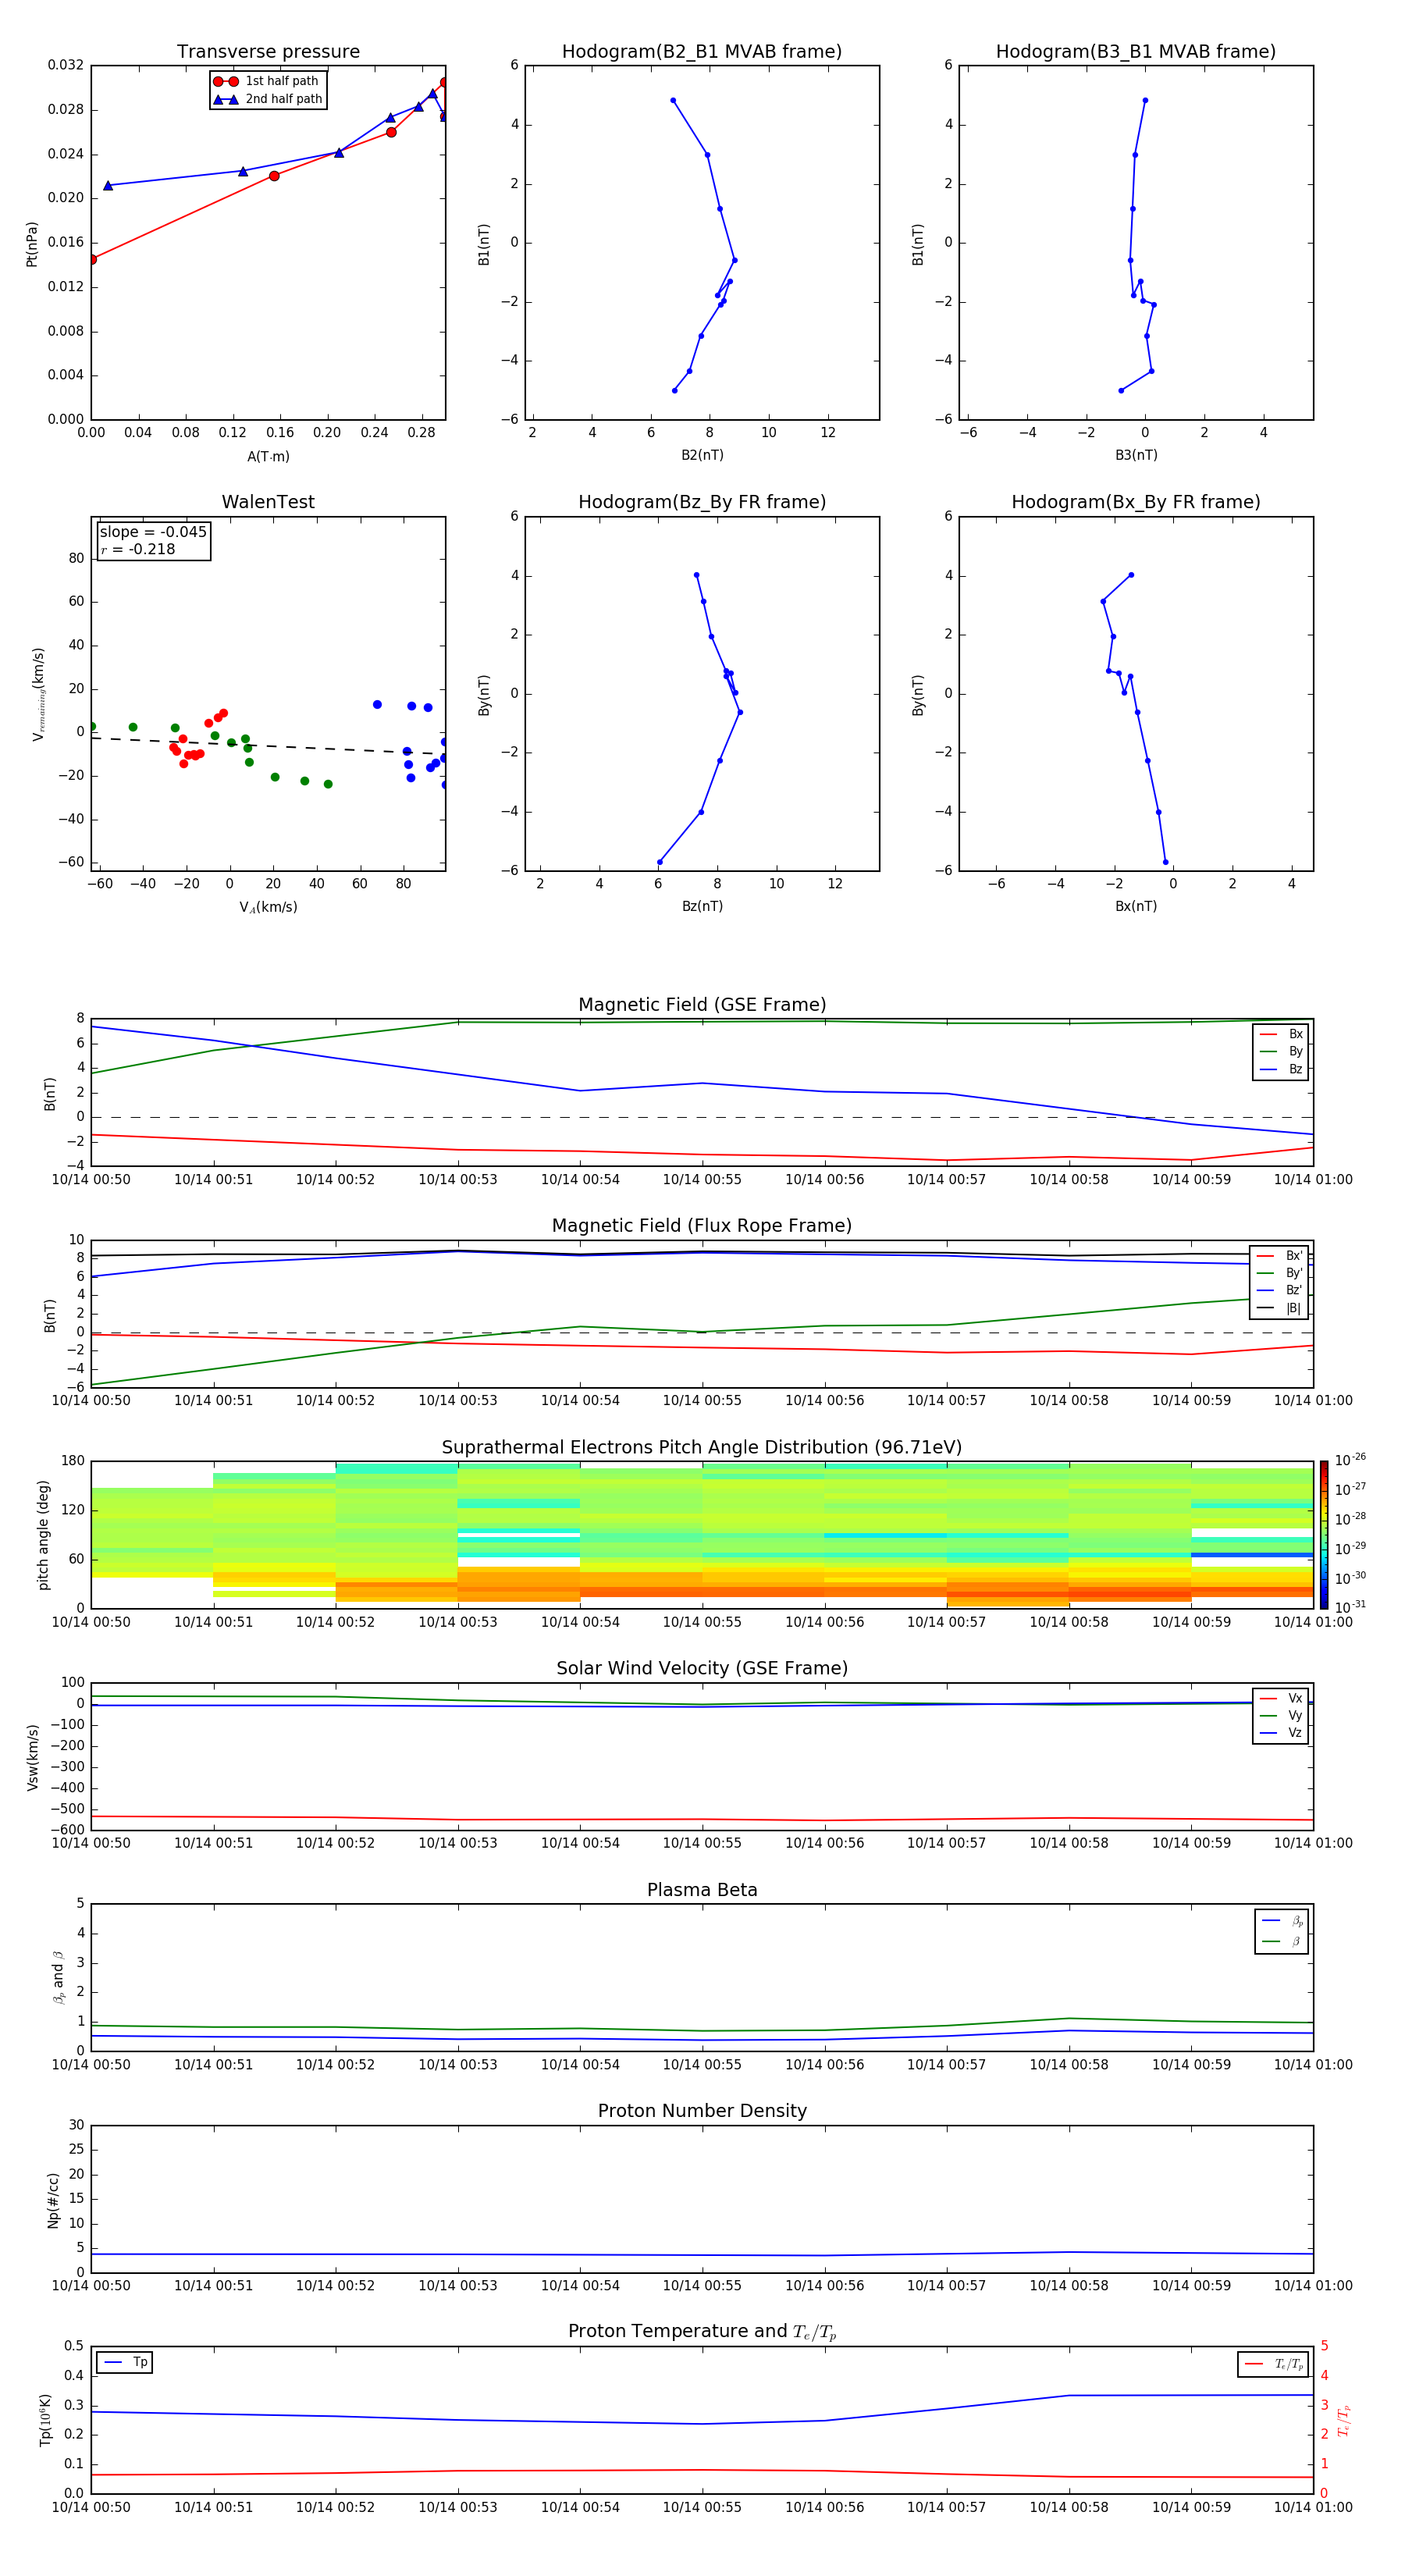Click the 'pitch angle (deg)' axis label
Viewport: 1405px width, 2576px height.
[x=43, y=1535]
